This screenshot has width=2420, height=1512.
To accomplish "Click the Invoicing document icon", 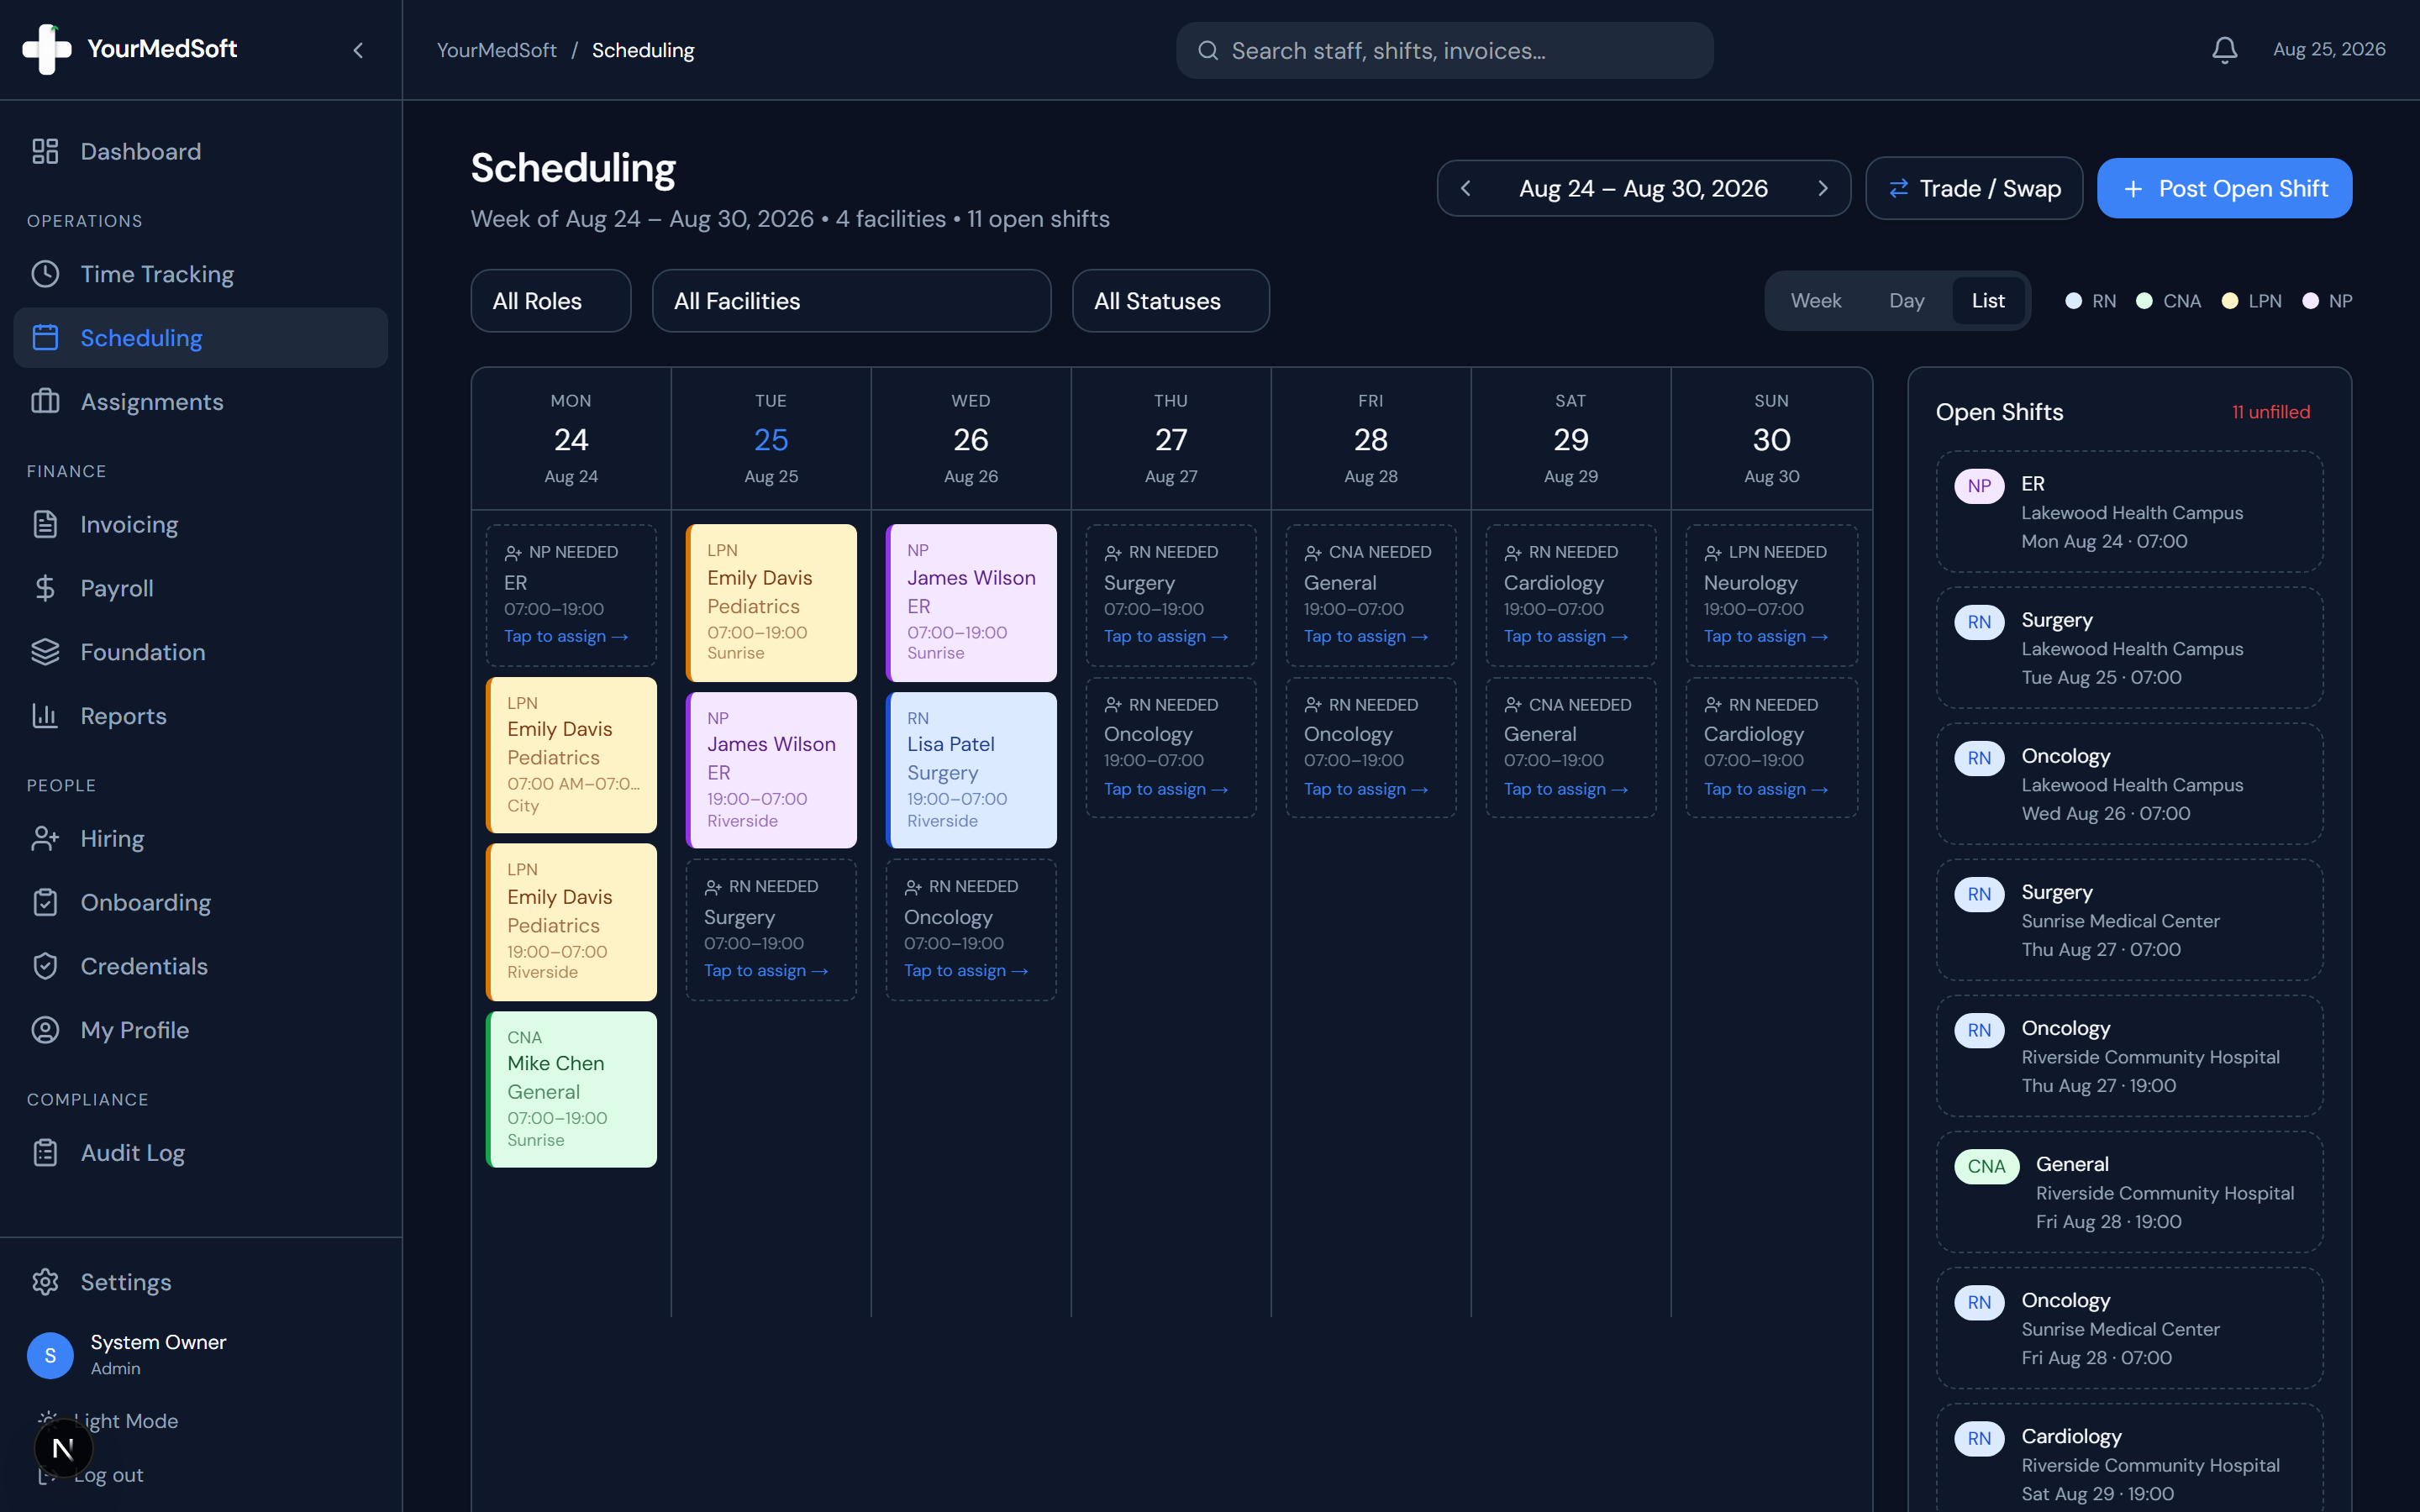I will click(x=45, y=524).
